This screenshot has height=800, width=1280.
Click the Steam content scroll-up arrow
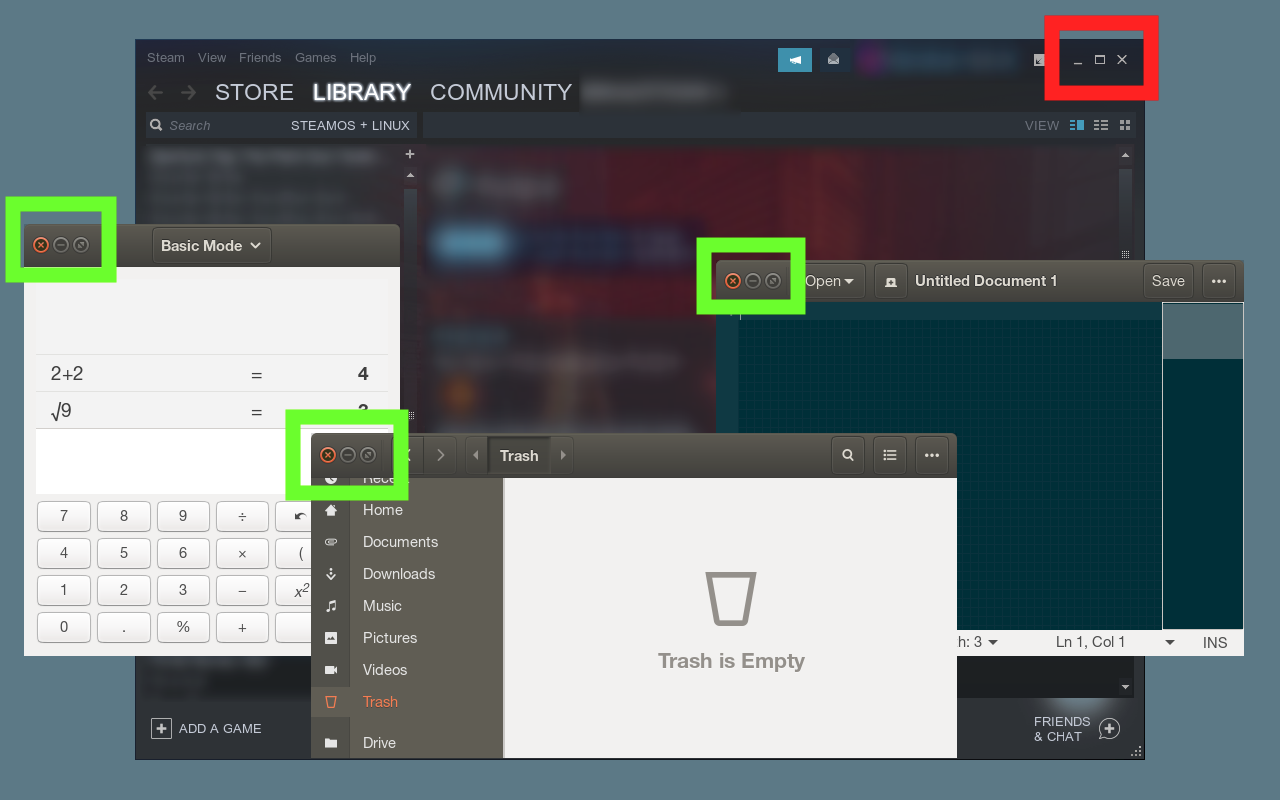[1126, 155]
